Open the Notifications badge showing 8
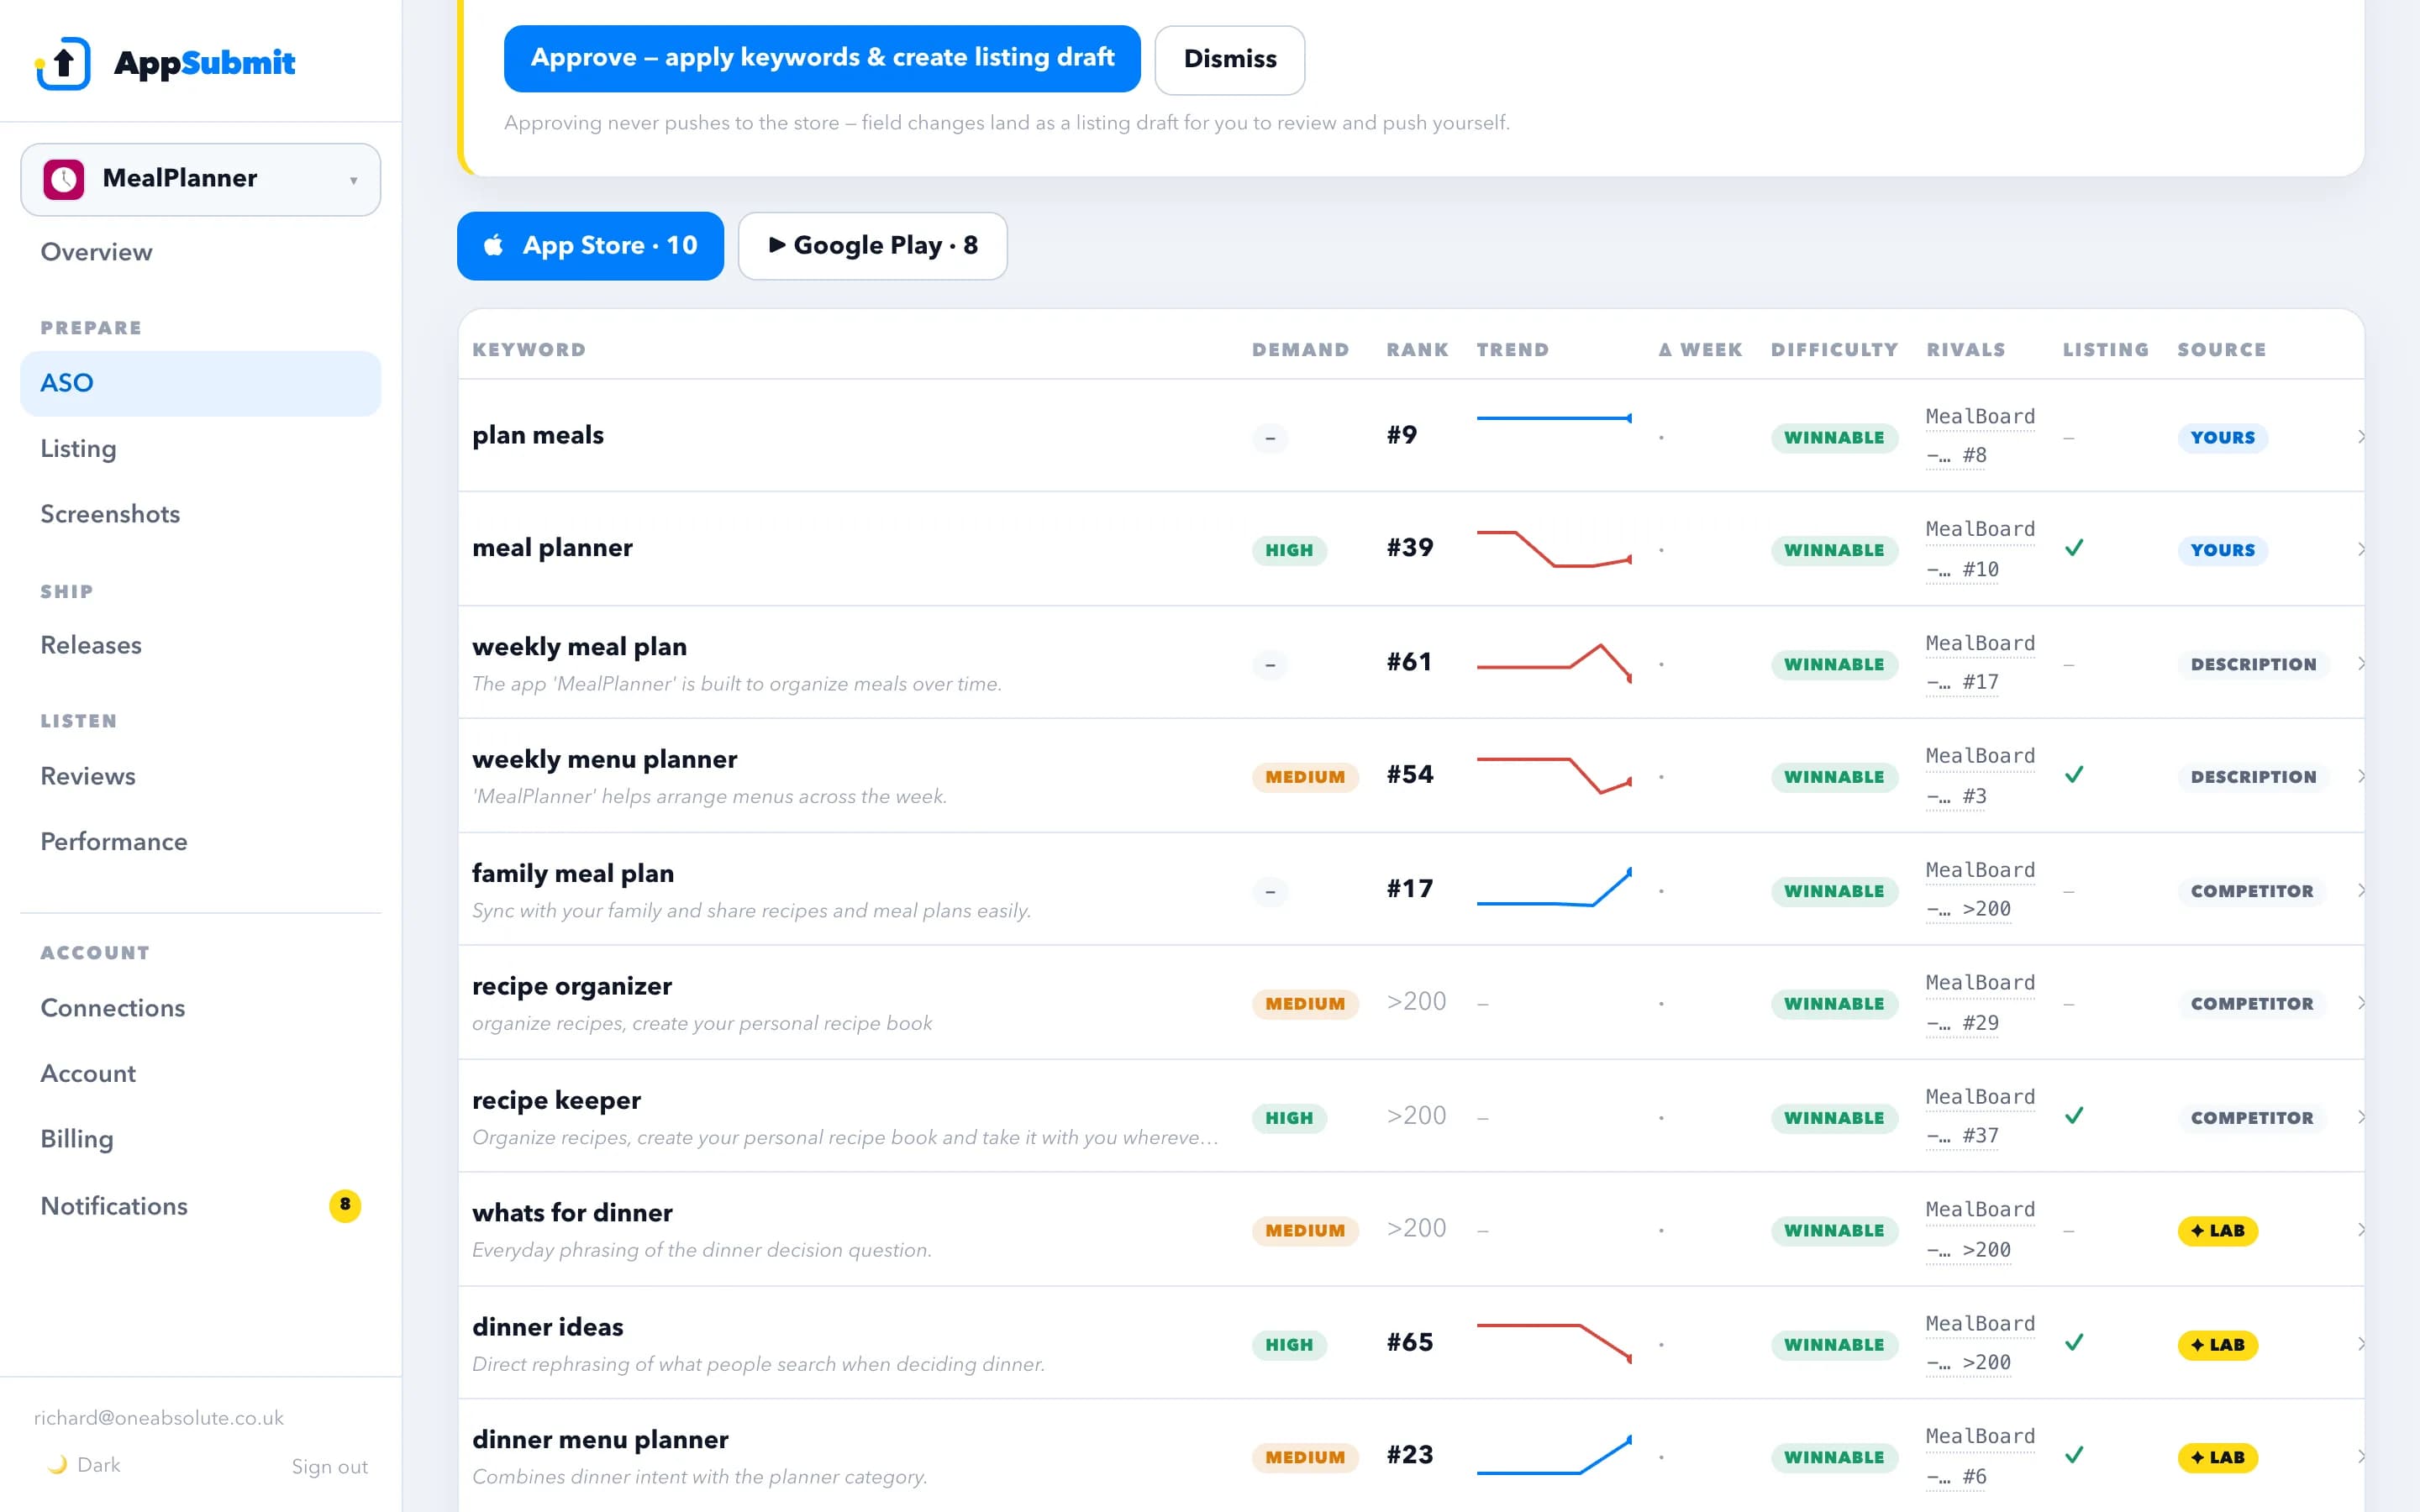 tap(345, 1205)
